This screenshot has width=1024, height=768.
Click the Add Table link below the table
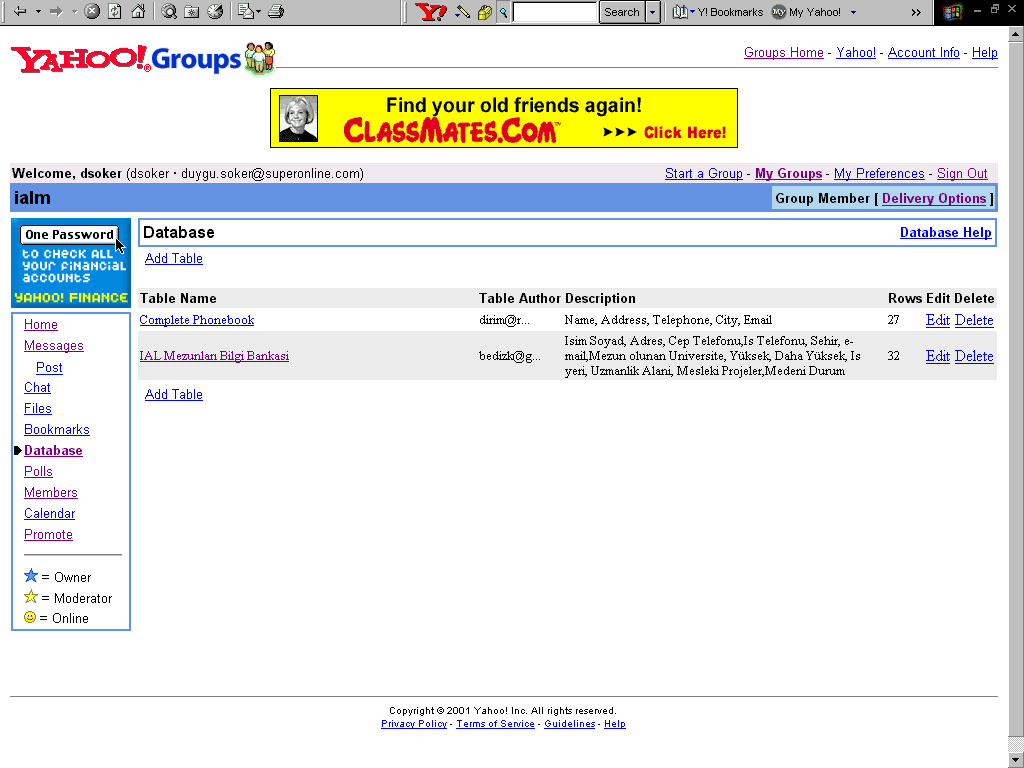click(174, 394)
